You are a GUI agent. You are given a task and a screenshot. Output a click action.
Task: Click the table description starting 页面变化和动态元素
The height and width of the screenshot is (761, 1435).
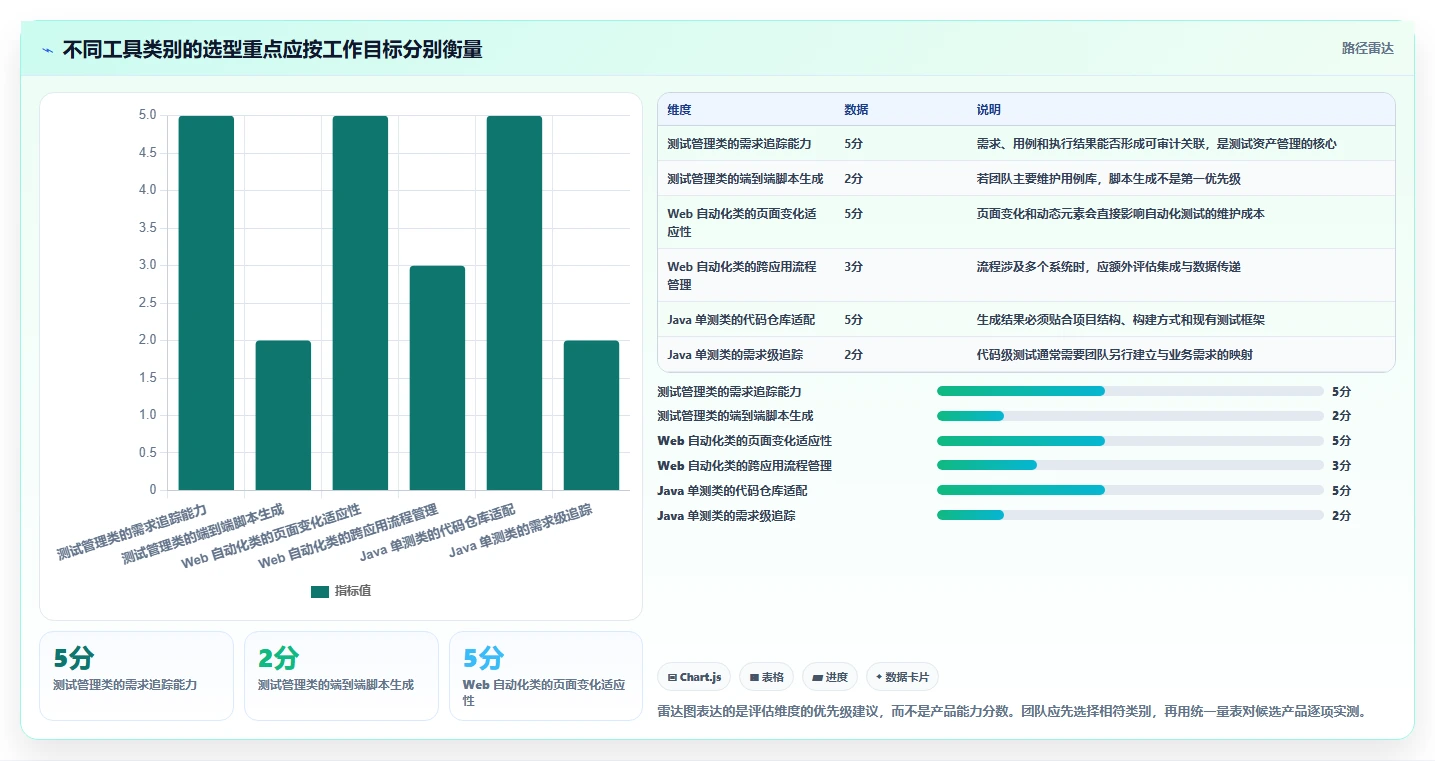click(x=1121, y=214)
